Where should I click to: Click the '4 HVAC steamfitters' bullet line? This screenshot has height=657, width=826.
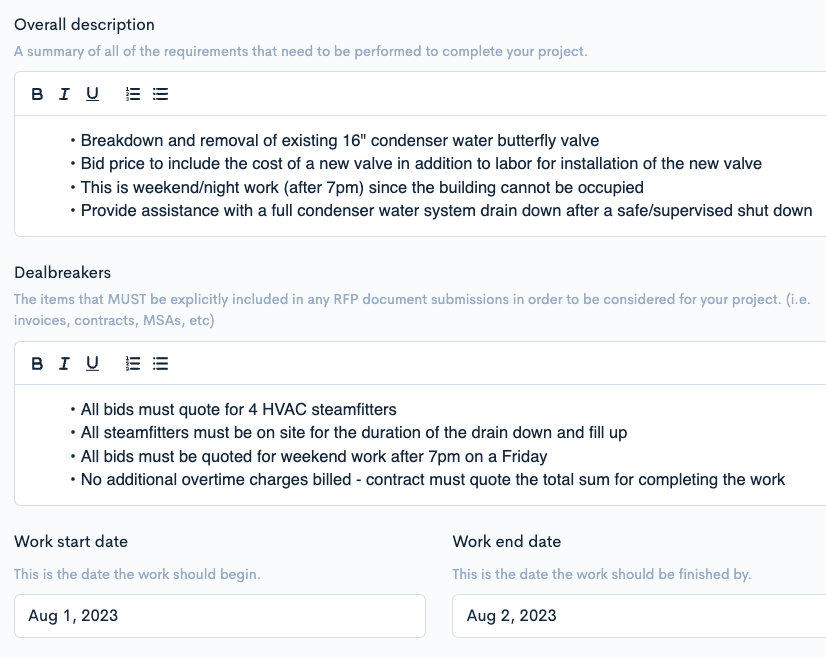pos(239,410)
